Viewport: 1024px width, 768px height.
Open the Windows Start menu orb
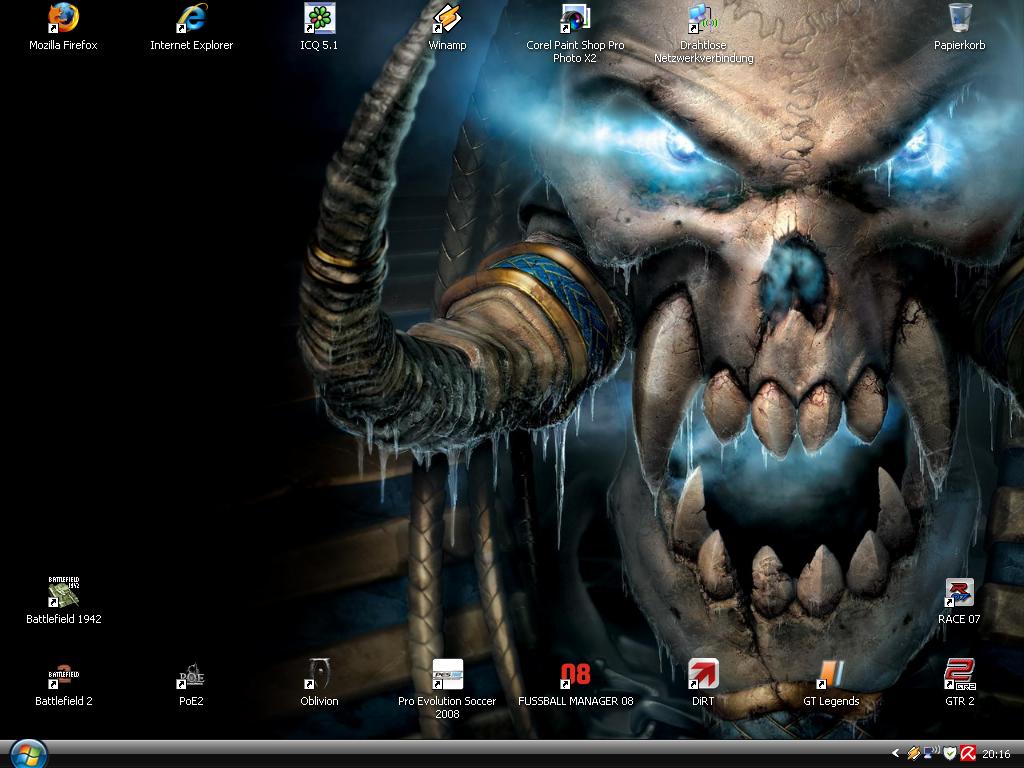click(28, 754)
